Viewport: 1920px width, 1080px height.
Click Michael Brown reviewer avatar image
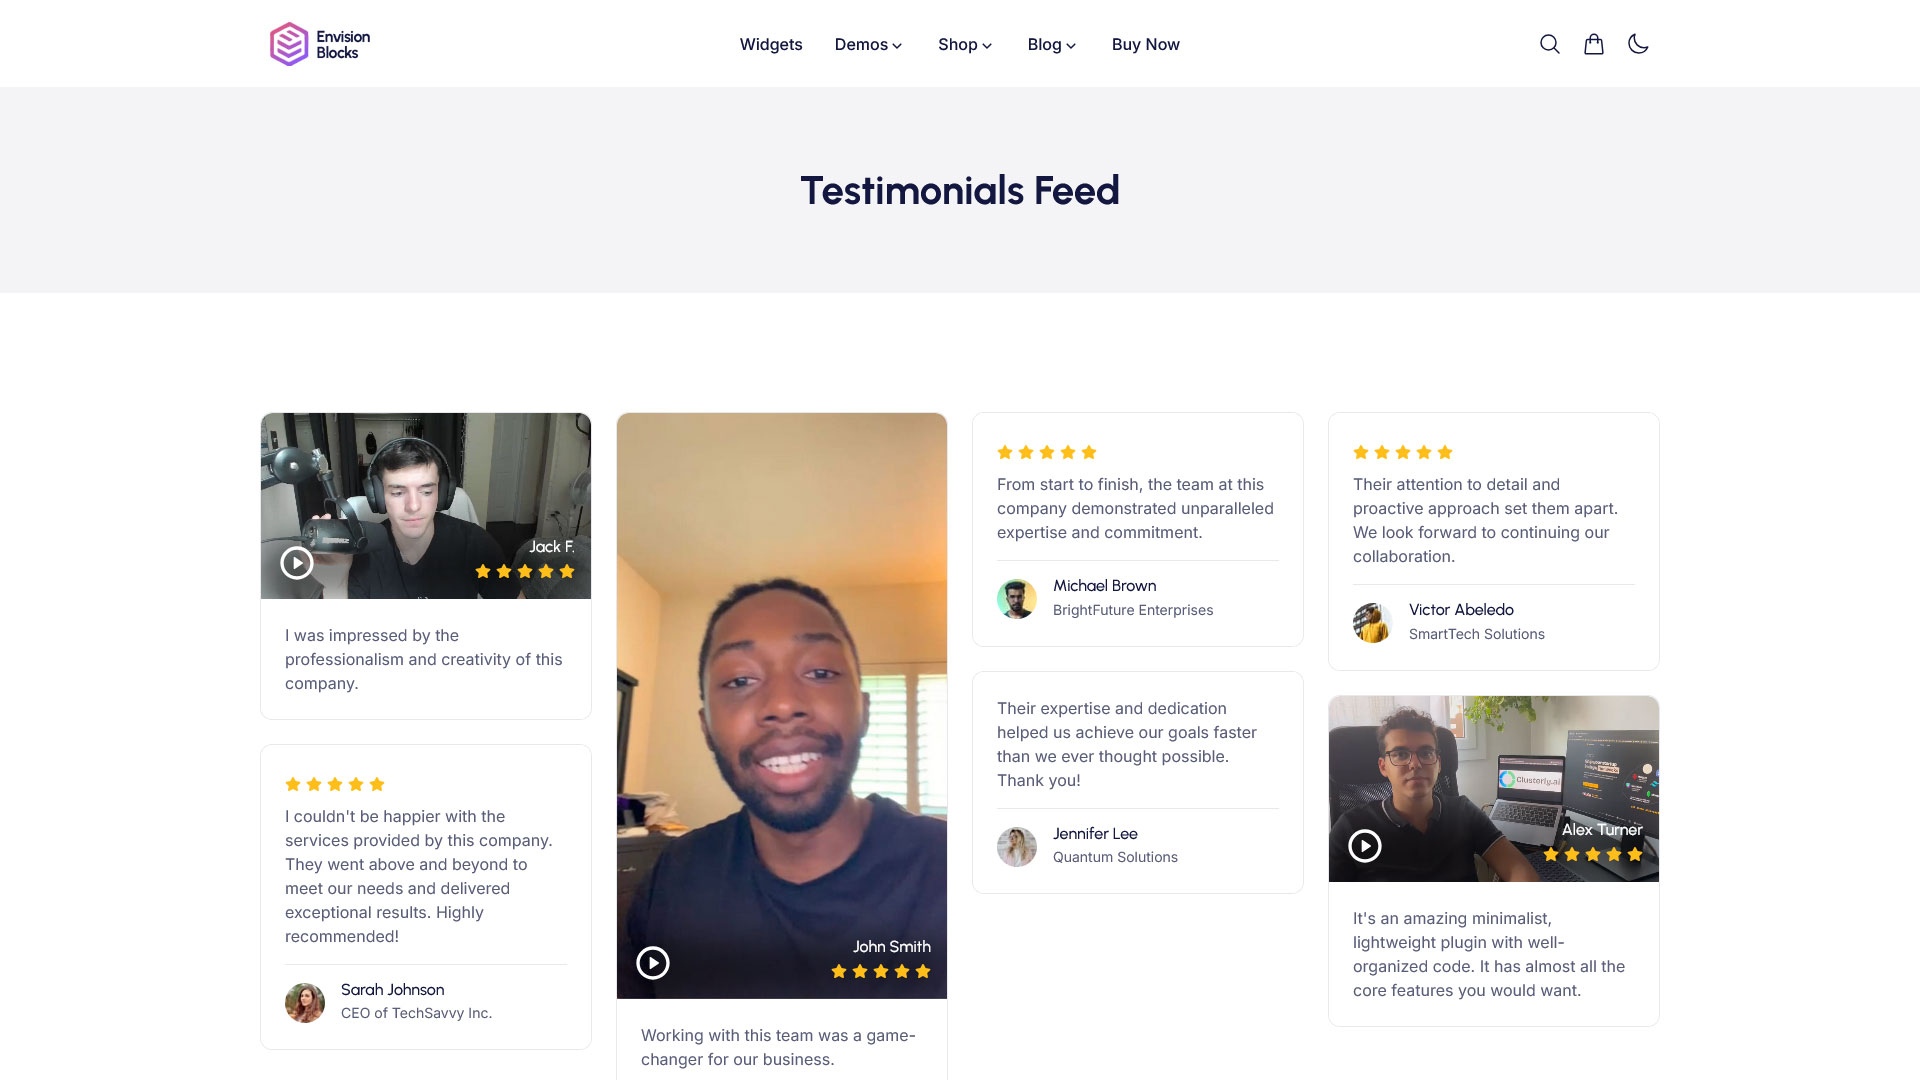[1017, 597]
